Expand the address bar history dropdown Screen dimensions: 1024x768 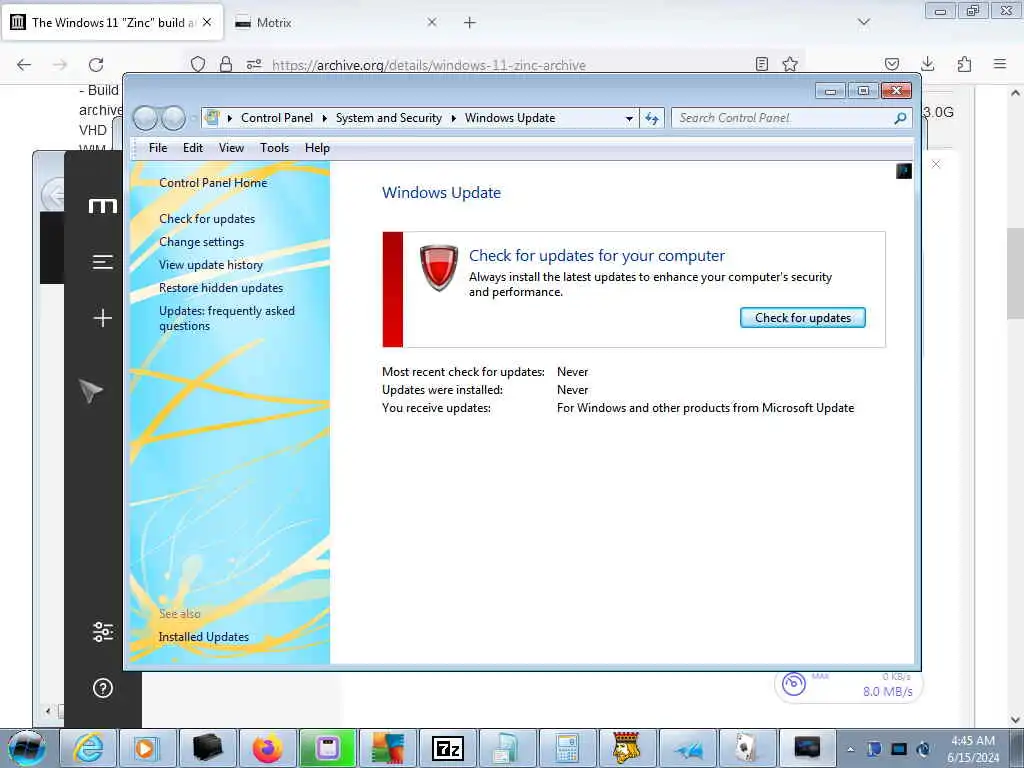click(629, 119)
